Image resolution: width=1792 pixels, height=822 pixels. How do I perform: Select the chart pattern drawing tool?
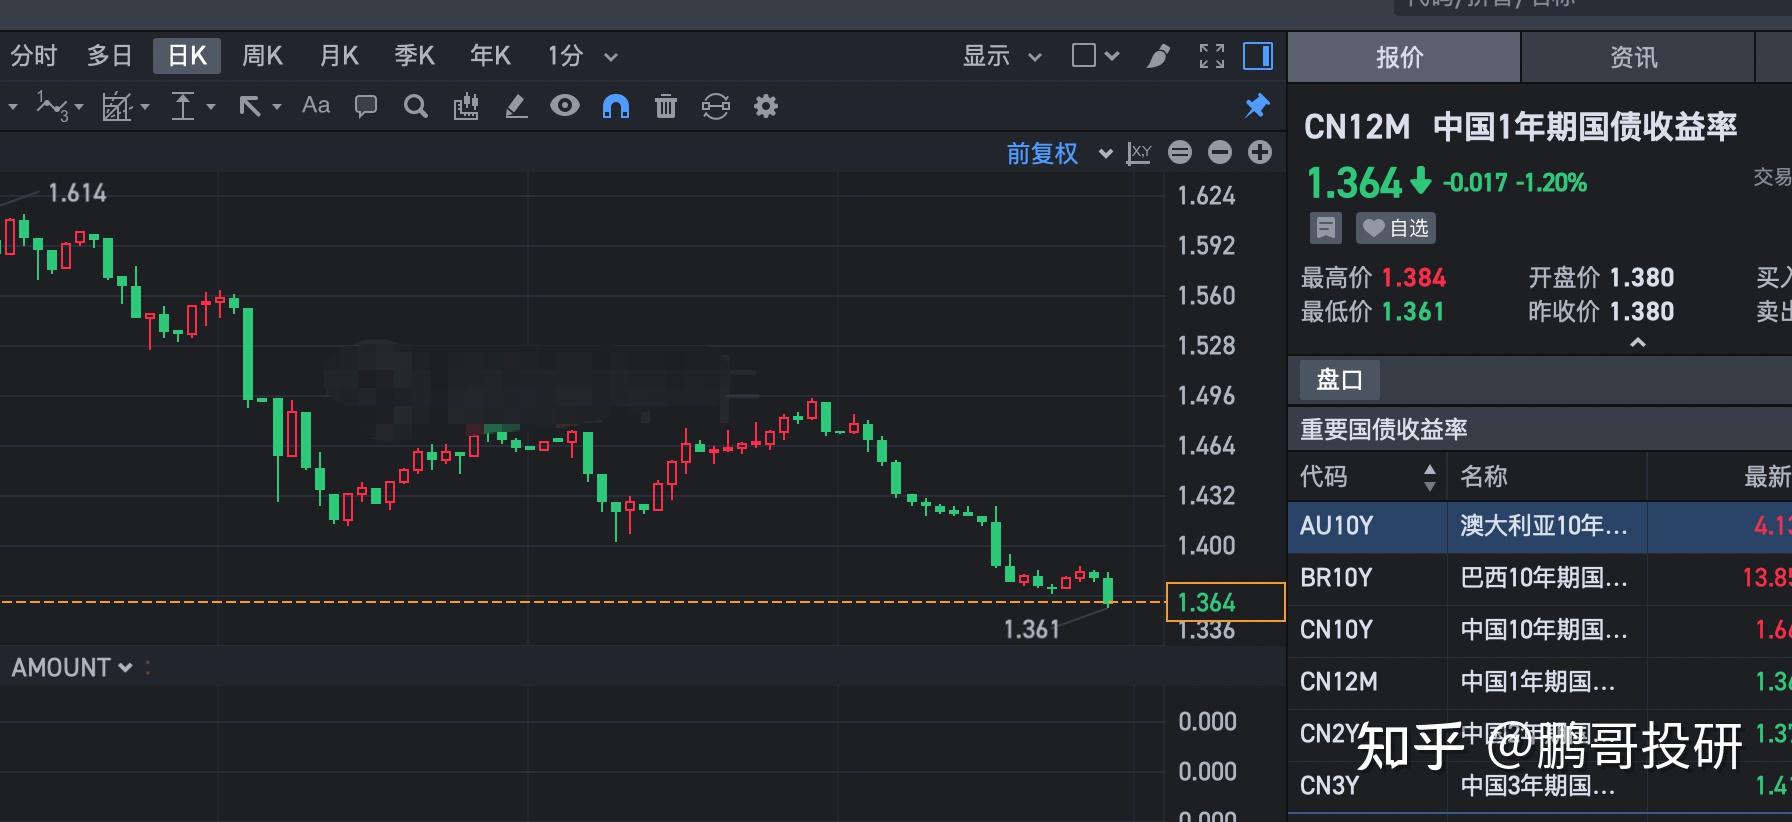pyautogui.click(x=117, y=106)
